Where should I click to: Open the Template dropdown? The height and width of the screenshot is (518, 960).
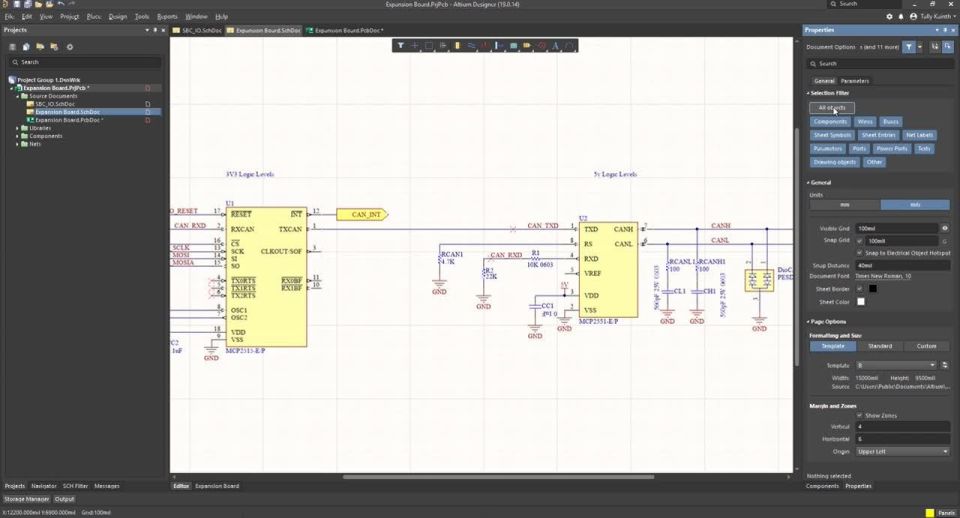[x=896, y=365]
